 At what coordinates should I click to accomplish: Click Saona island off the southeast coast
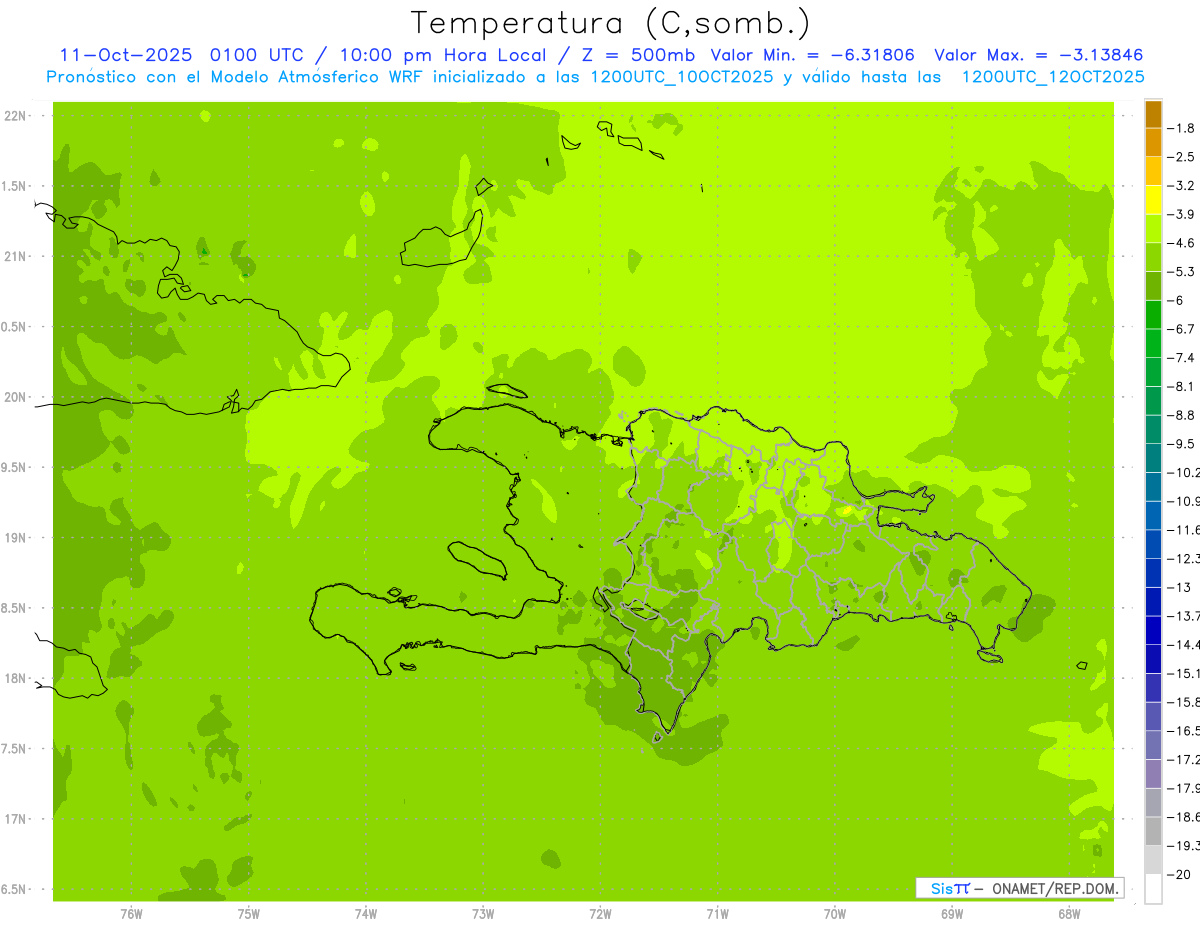pos(990,656)
